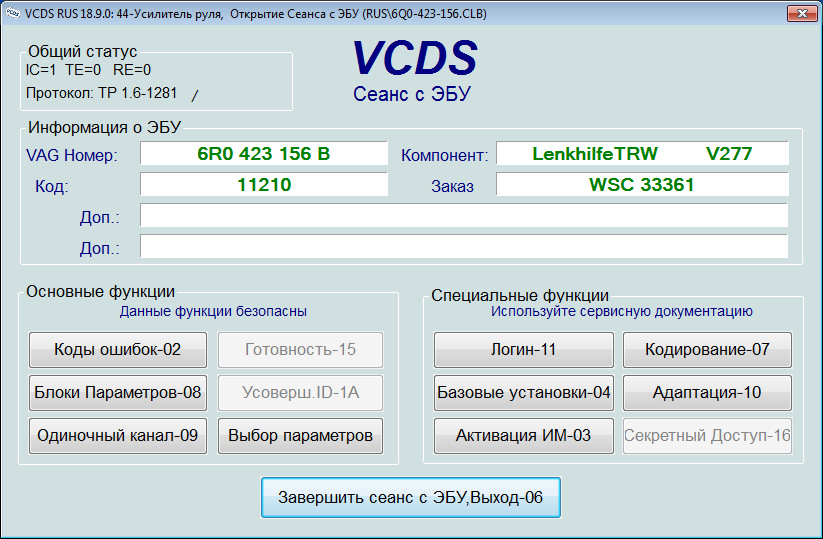Click the Информация о ЭБУ group title
Screen dimensions: 823x539
coord(104,127)
